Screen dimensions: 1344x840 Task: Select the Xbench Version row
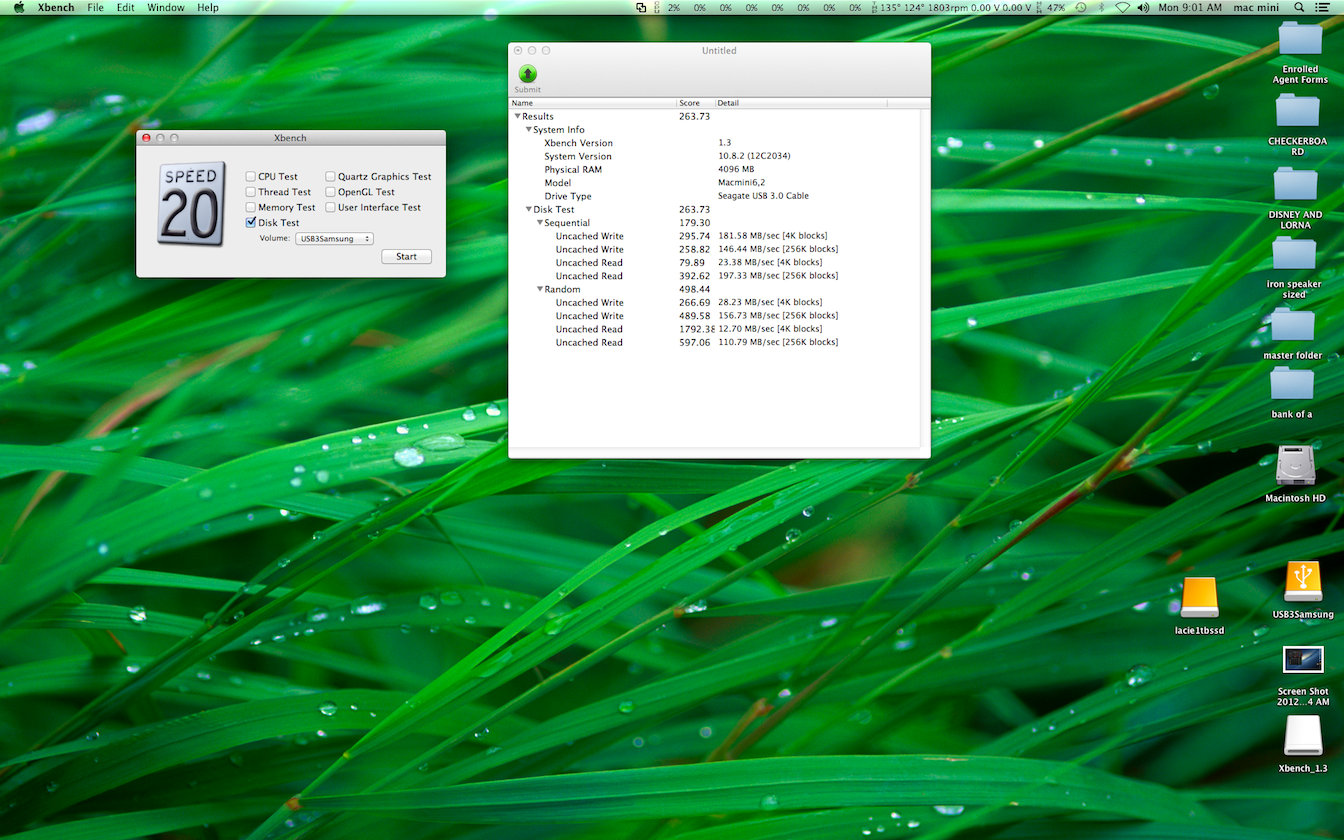(x=715, y=143)
